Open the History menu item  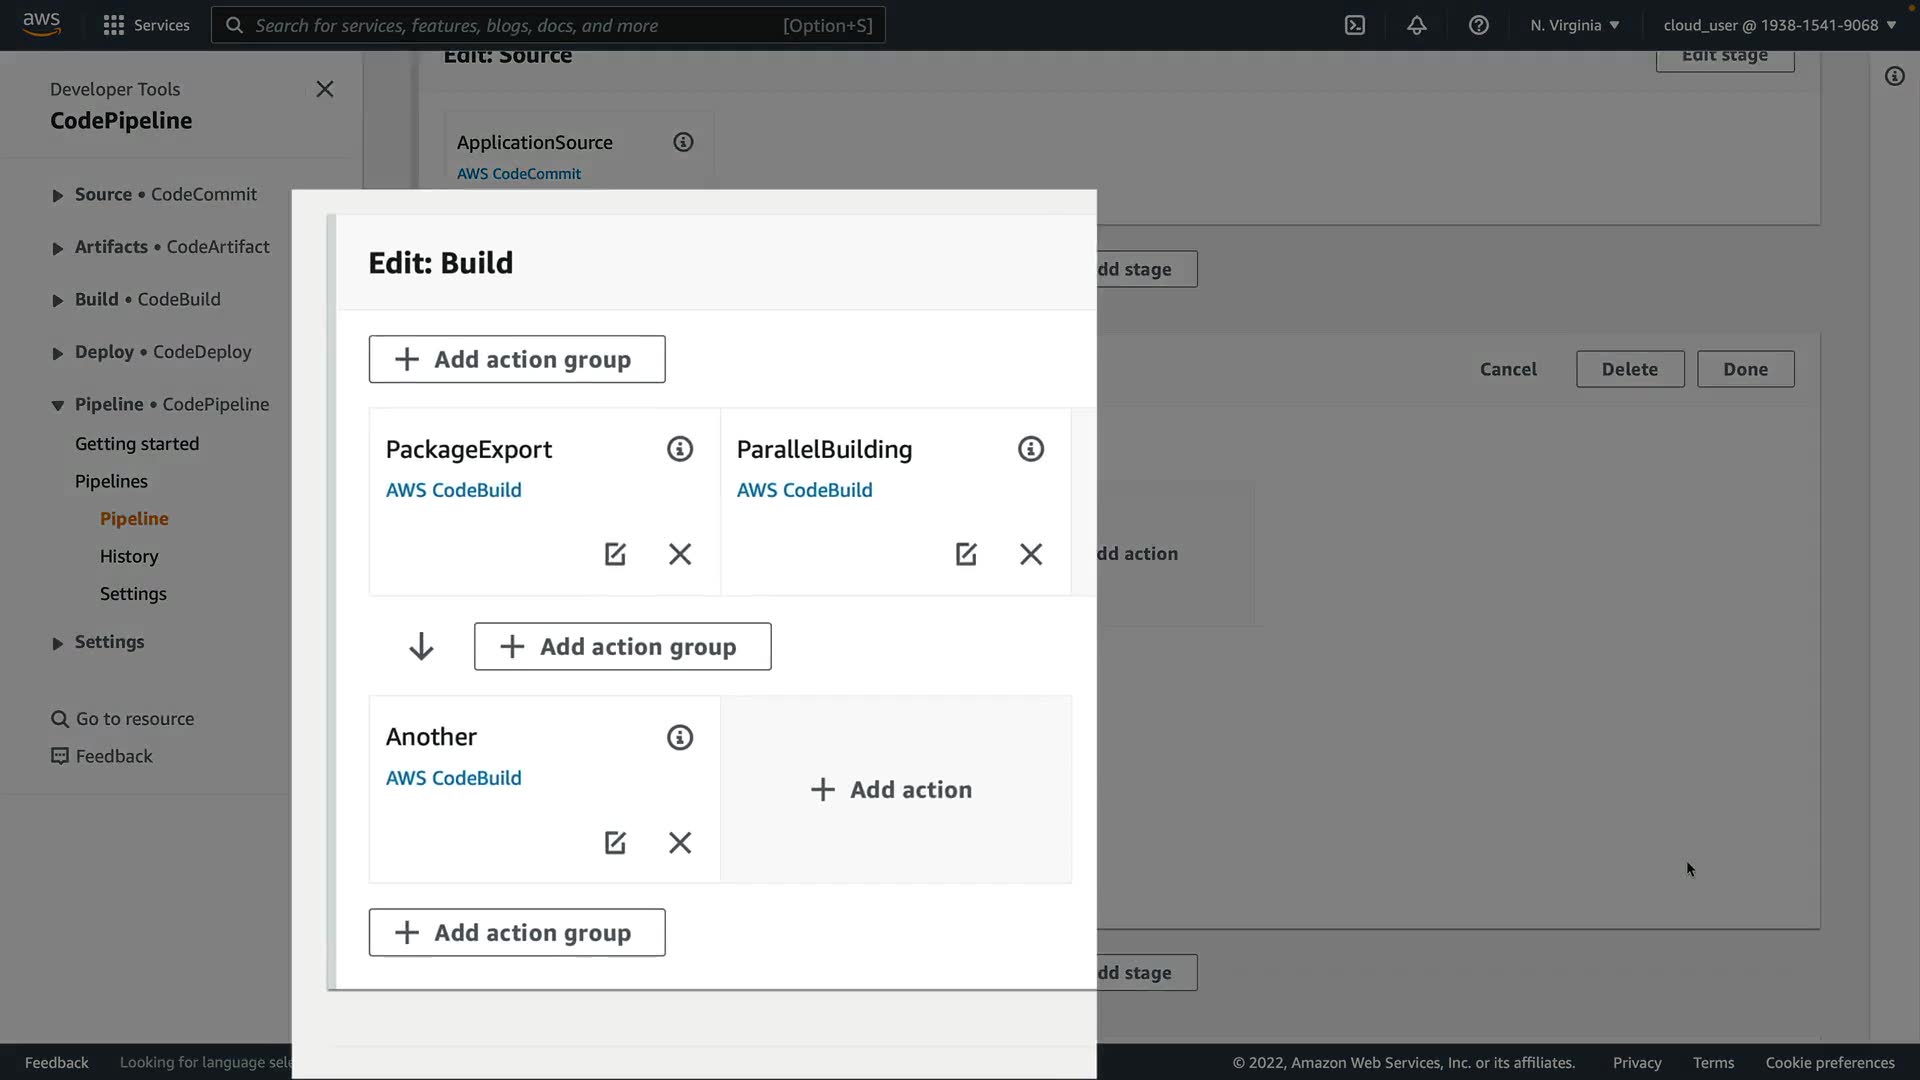click(129, 556)
